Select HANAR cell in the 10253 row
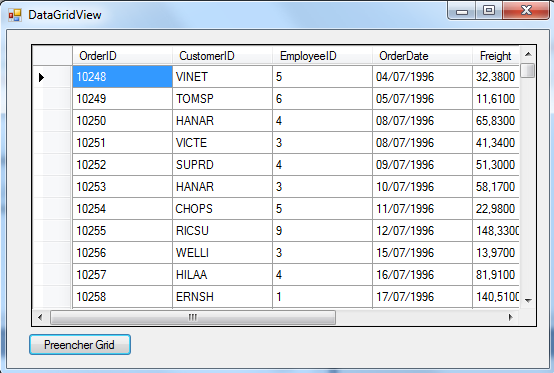554x373 pixels. [x=222, y=186]
